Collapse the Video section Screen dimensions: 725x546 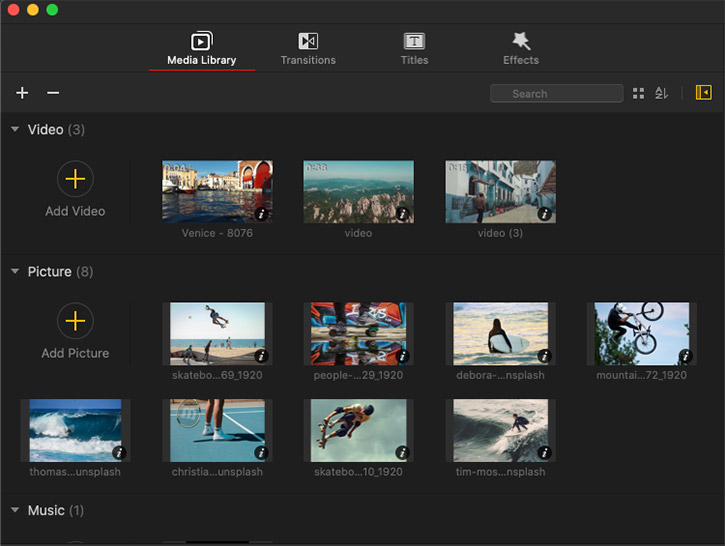click(15, 130)
